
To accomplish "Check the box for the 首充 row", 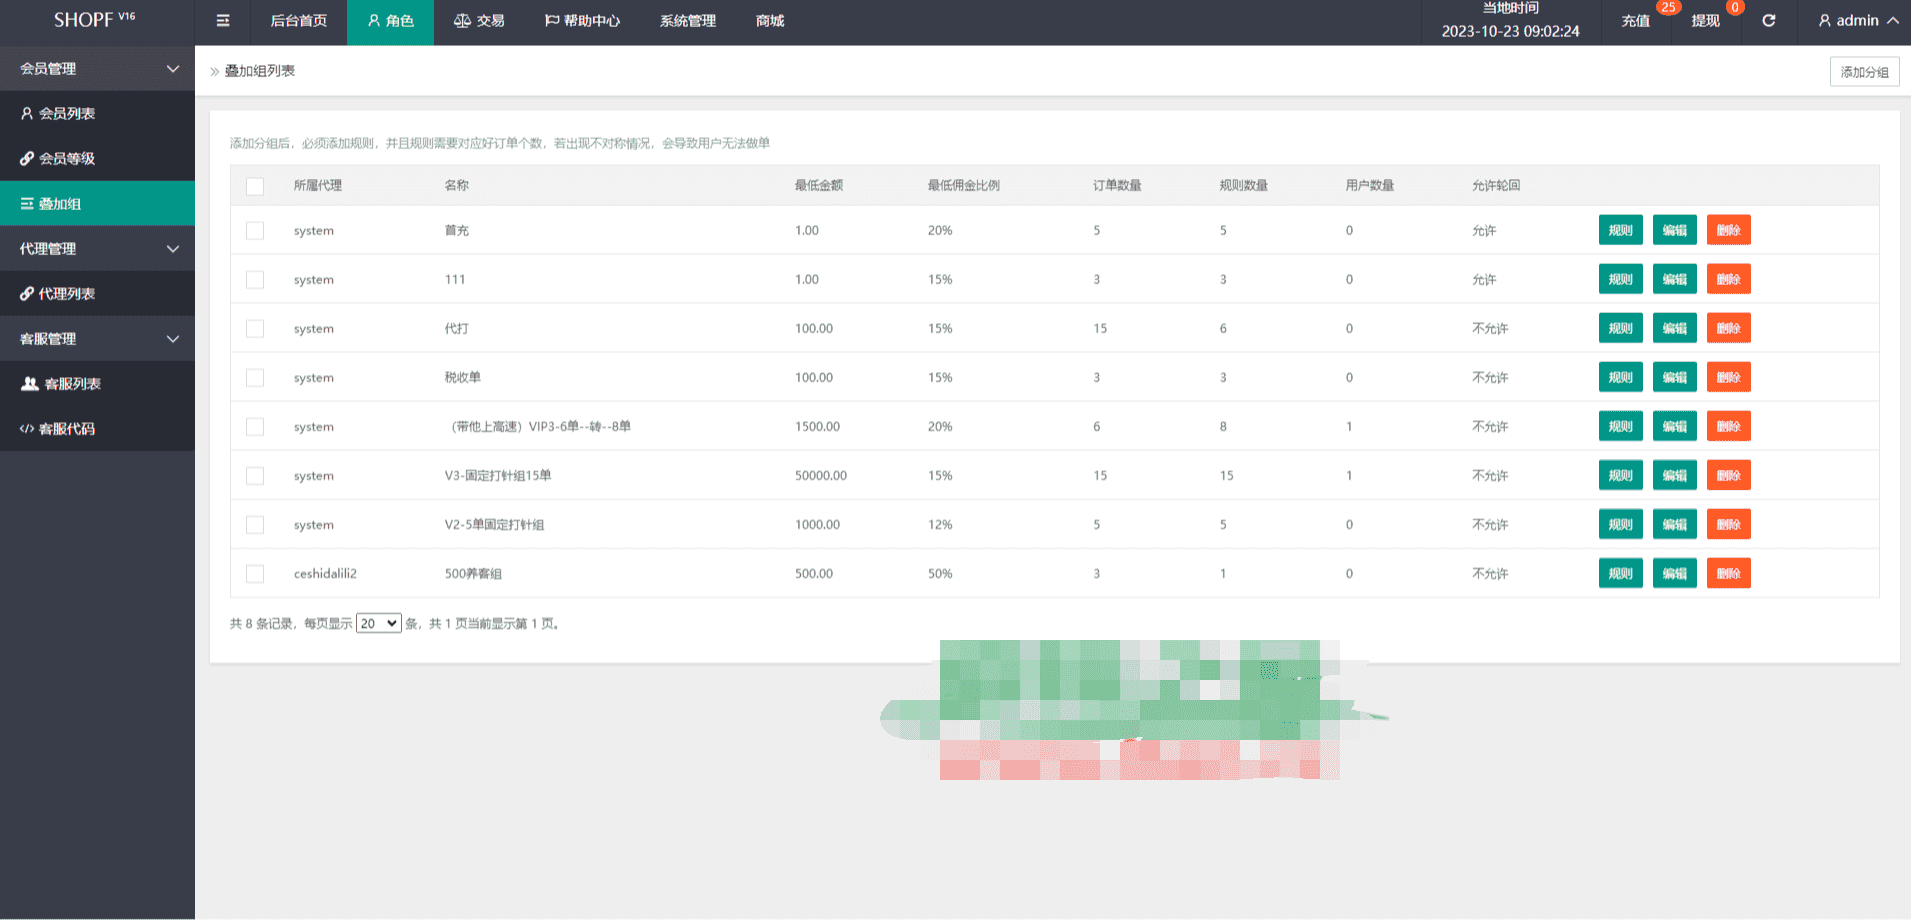I will click(255, 231).
